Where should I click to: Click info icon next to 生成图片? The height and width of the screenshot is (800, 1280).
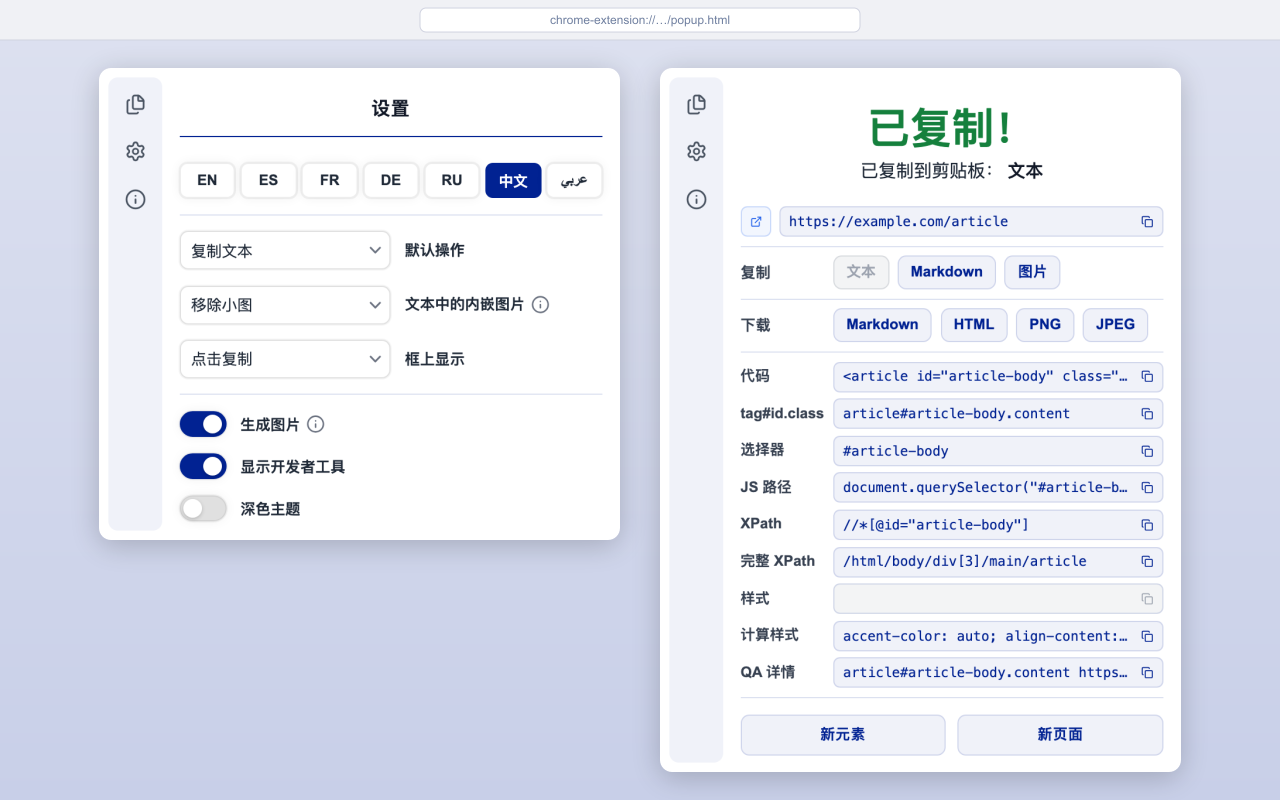coord(316,424)
